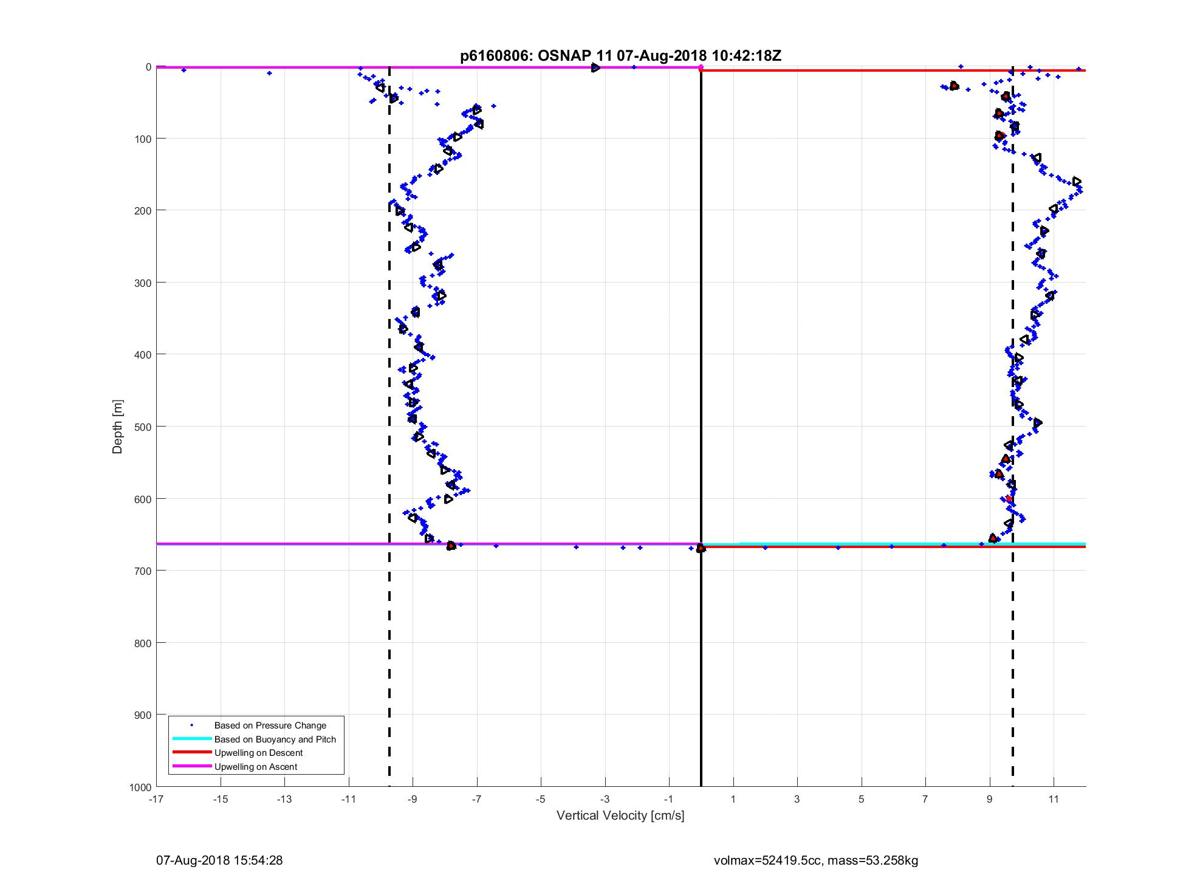Click the velocity tick label '-17'
Viewport: 1200px width, 885px height.
156,799
